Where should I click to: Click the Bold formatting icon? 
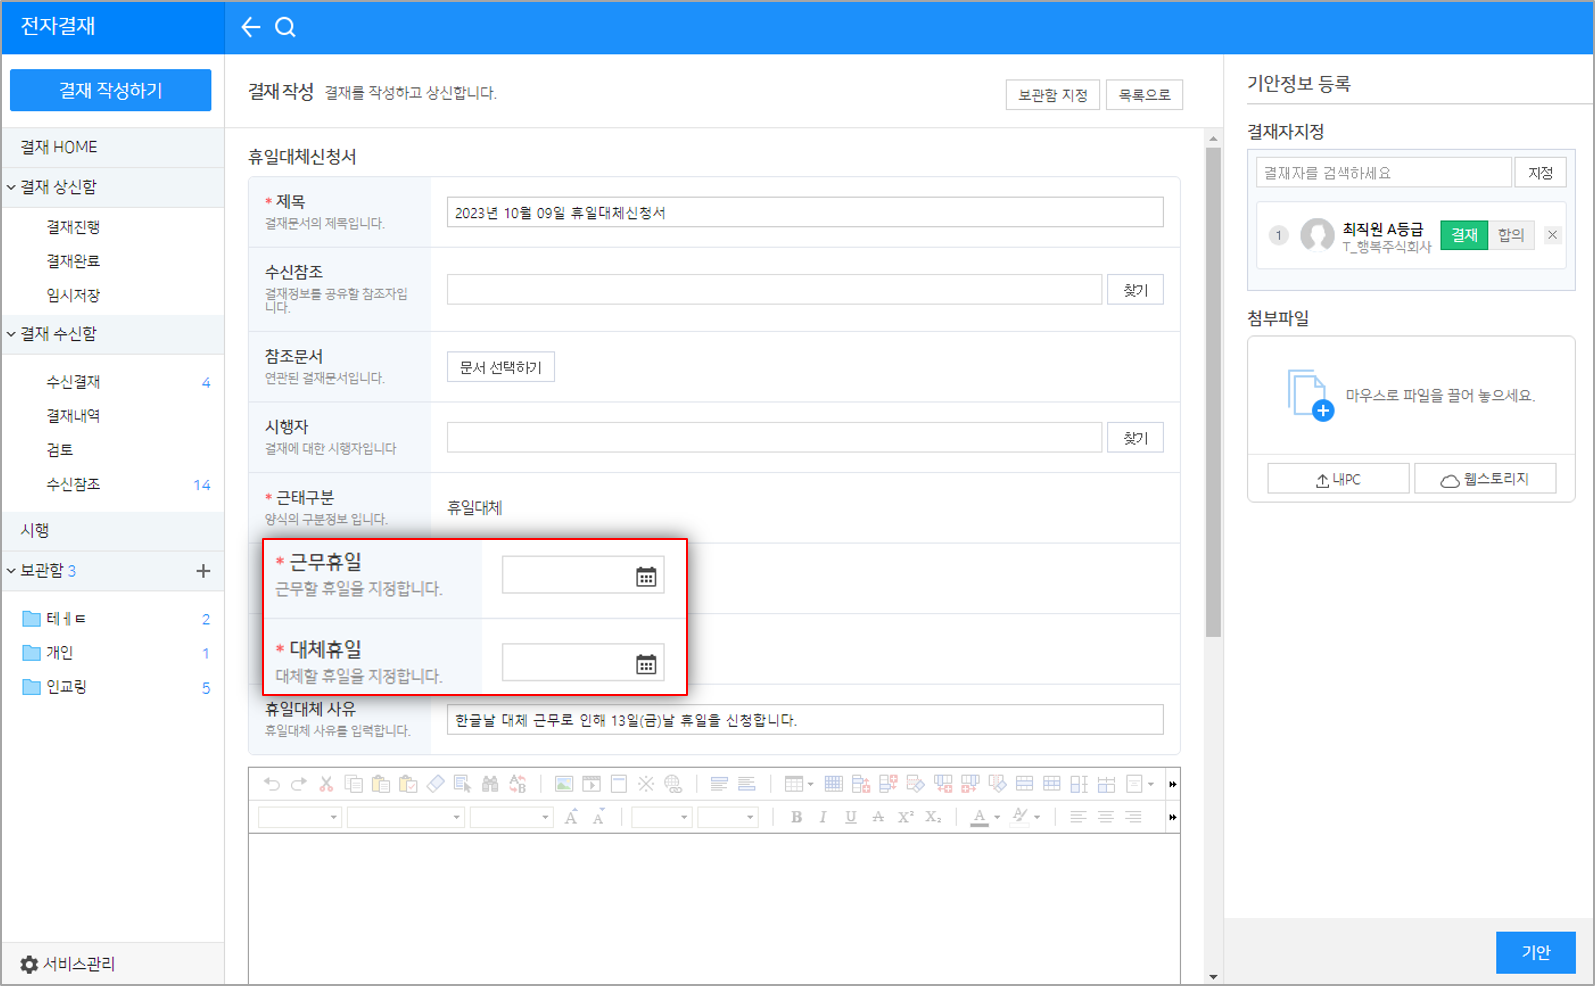pos(796,817)
